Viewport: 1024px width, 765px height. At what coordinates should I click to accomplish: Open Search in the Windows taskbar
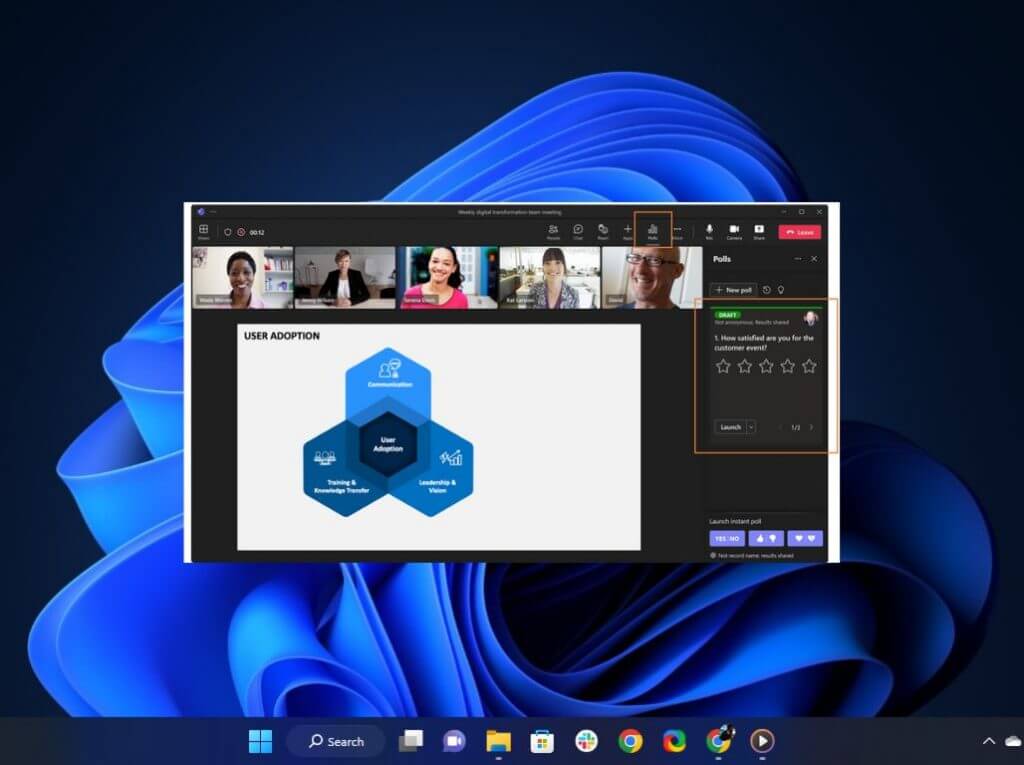point(335,741)
